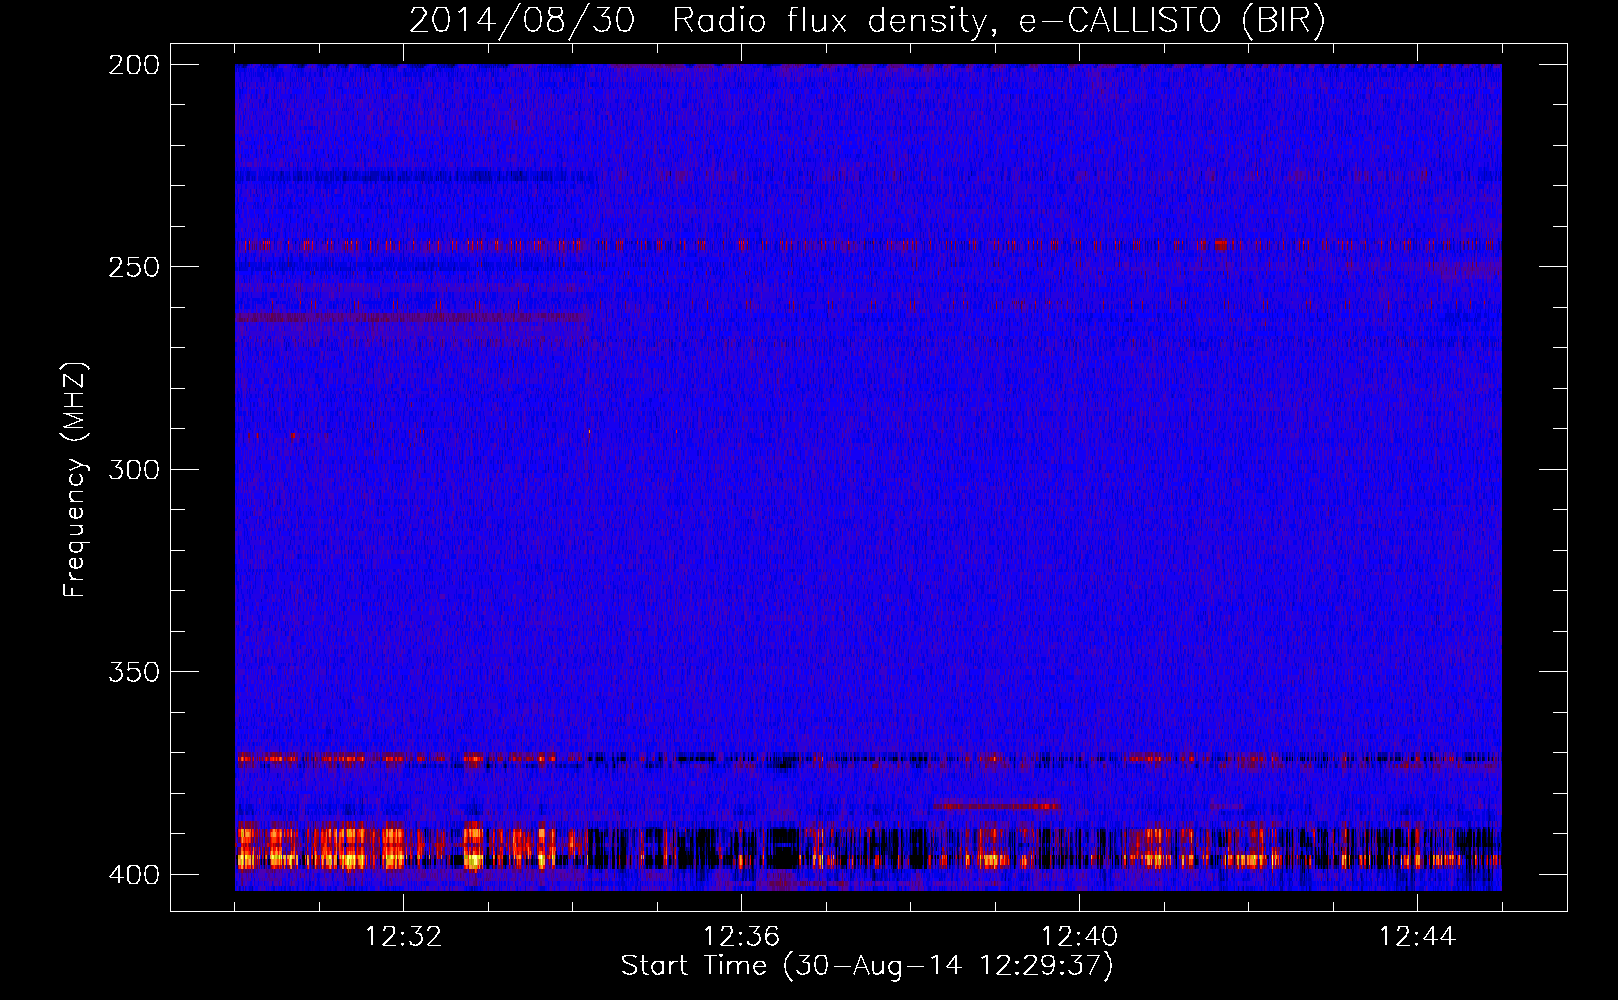Click the red horizontal streak near 262 MHz
1618x1000 pixels.
click(414, 318)
